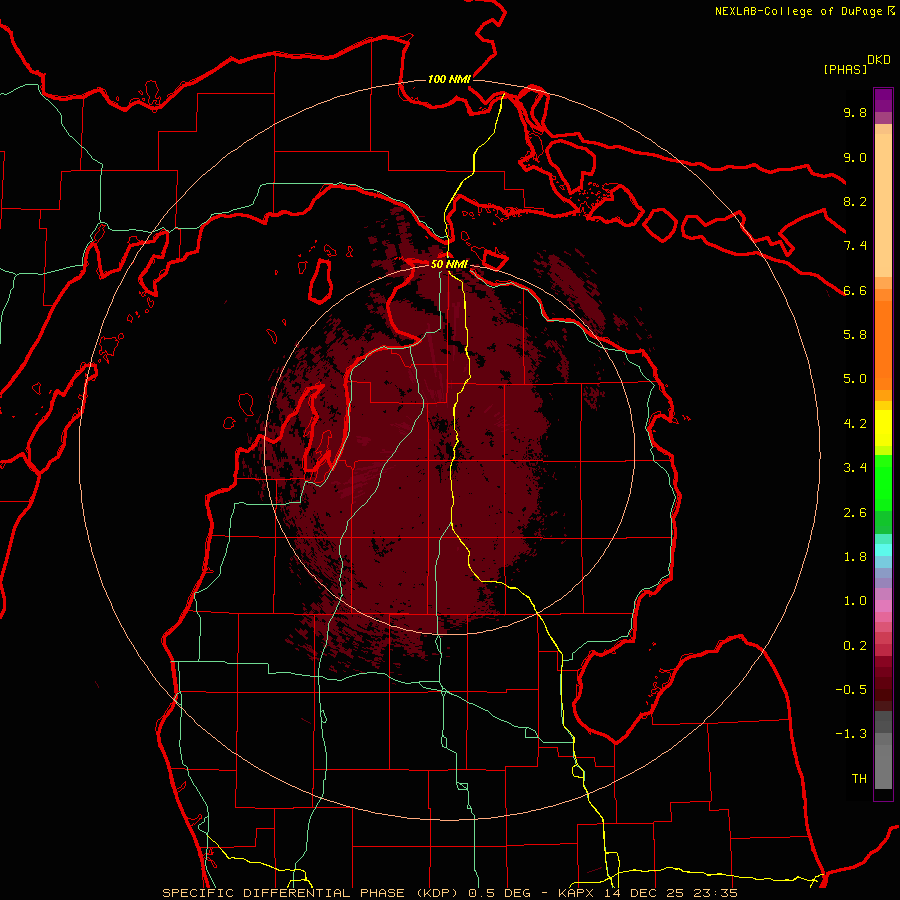Click the 4.2 legend value

tap(855, 424)
